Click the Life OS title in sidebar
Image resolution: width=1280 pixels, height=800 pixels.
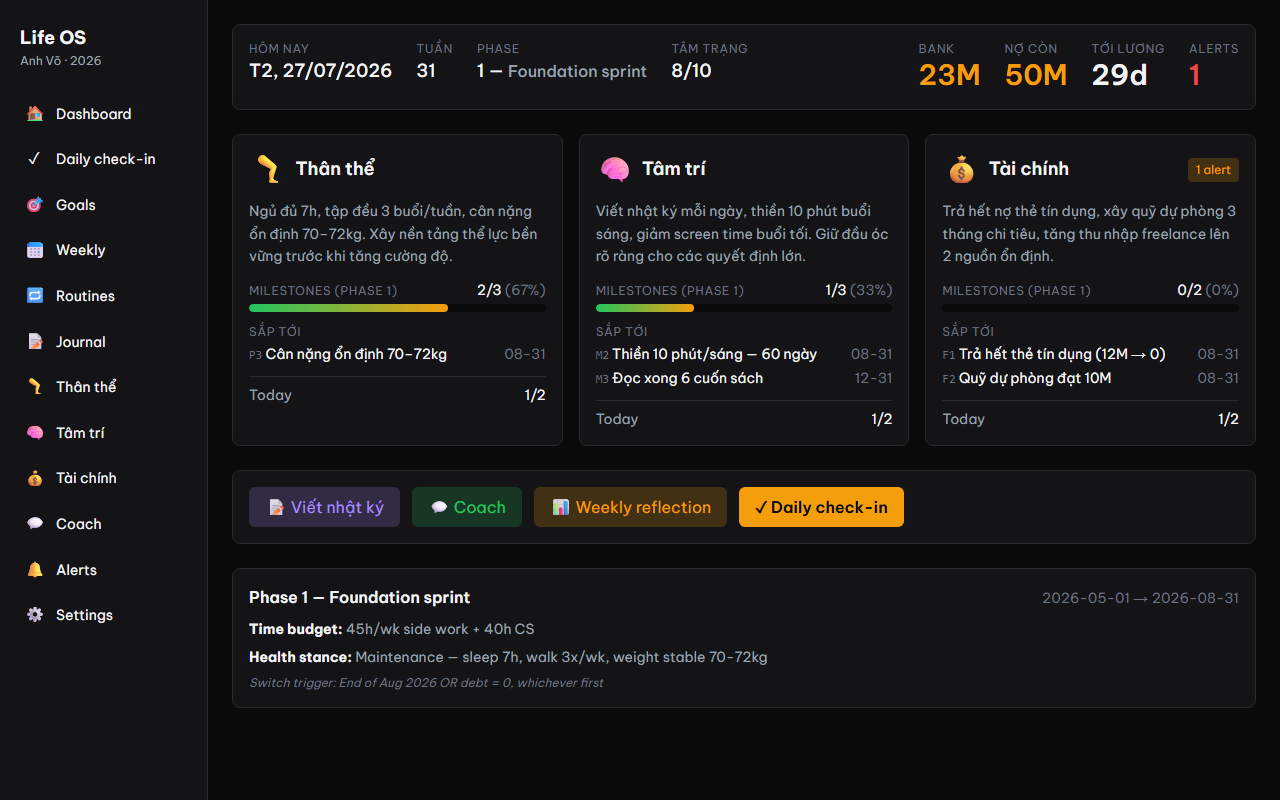53,38
